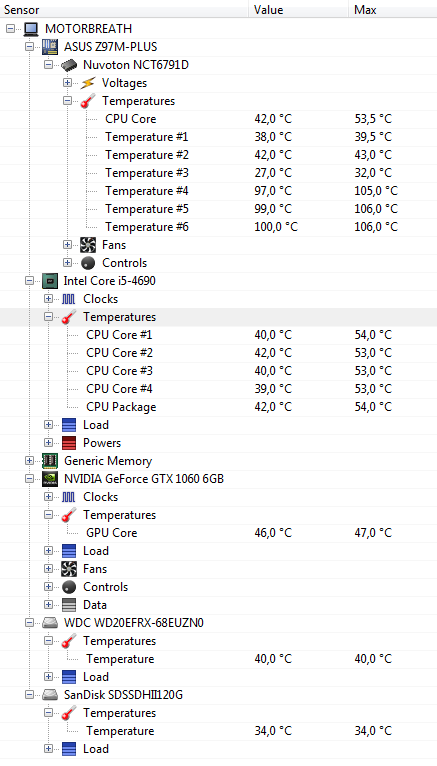Collapse the ASUS Z97M-PLUS node
The width and height of the screenshot is (437, 766).
tap(29, 47)
